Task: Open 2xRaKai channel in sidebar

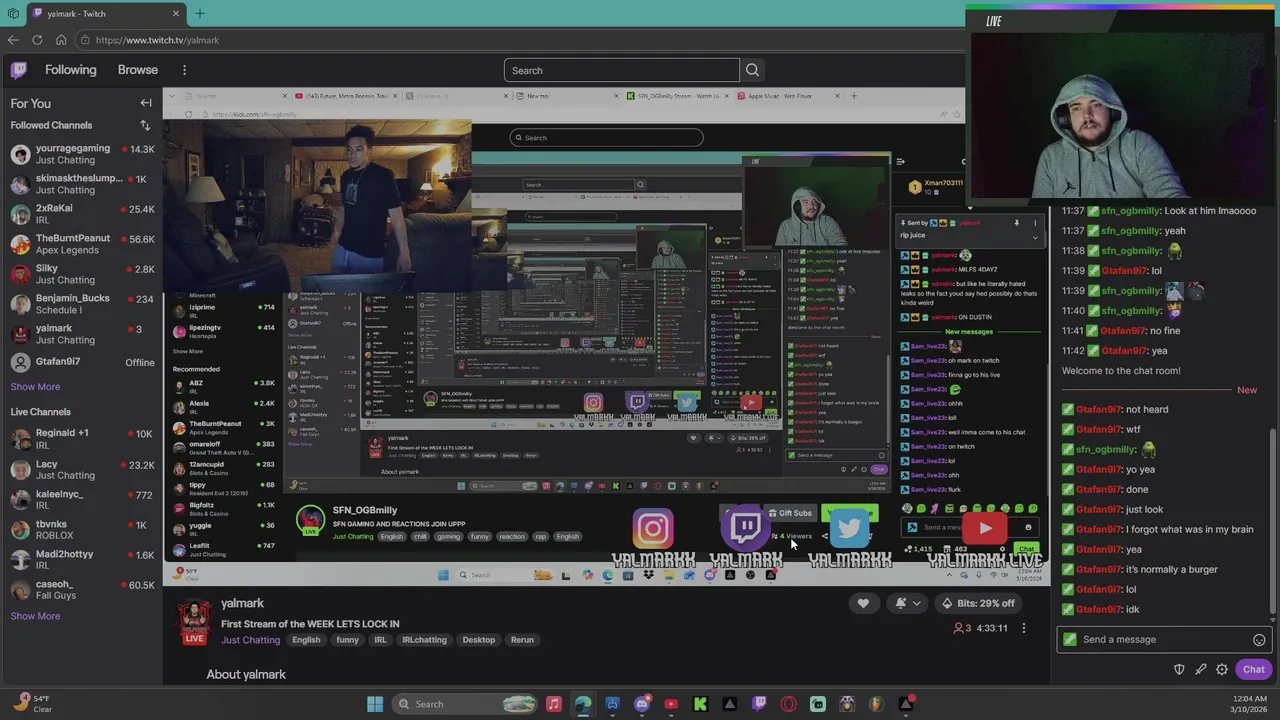Action: (x=81, y=214)
